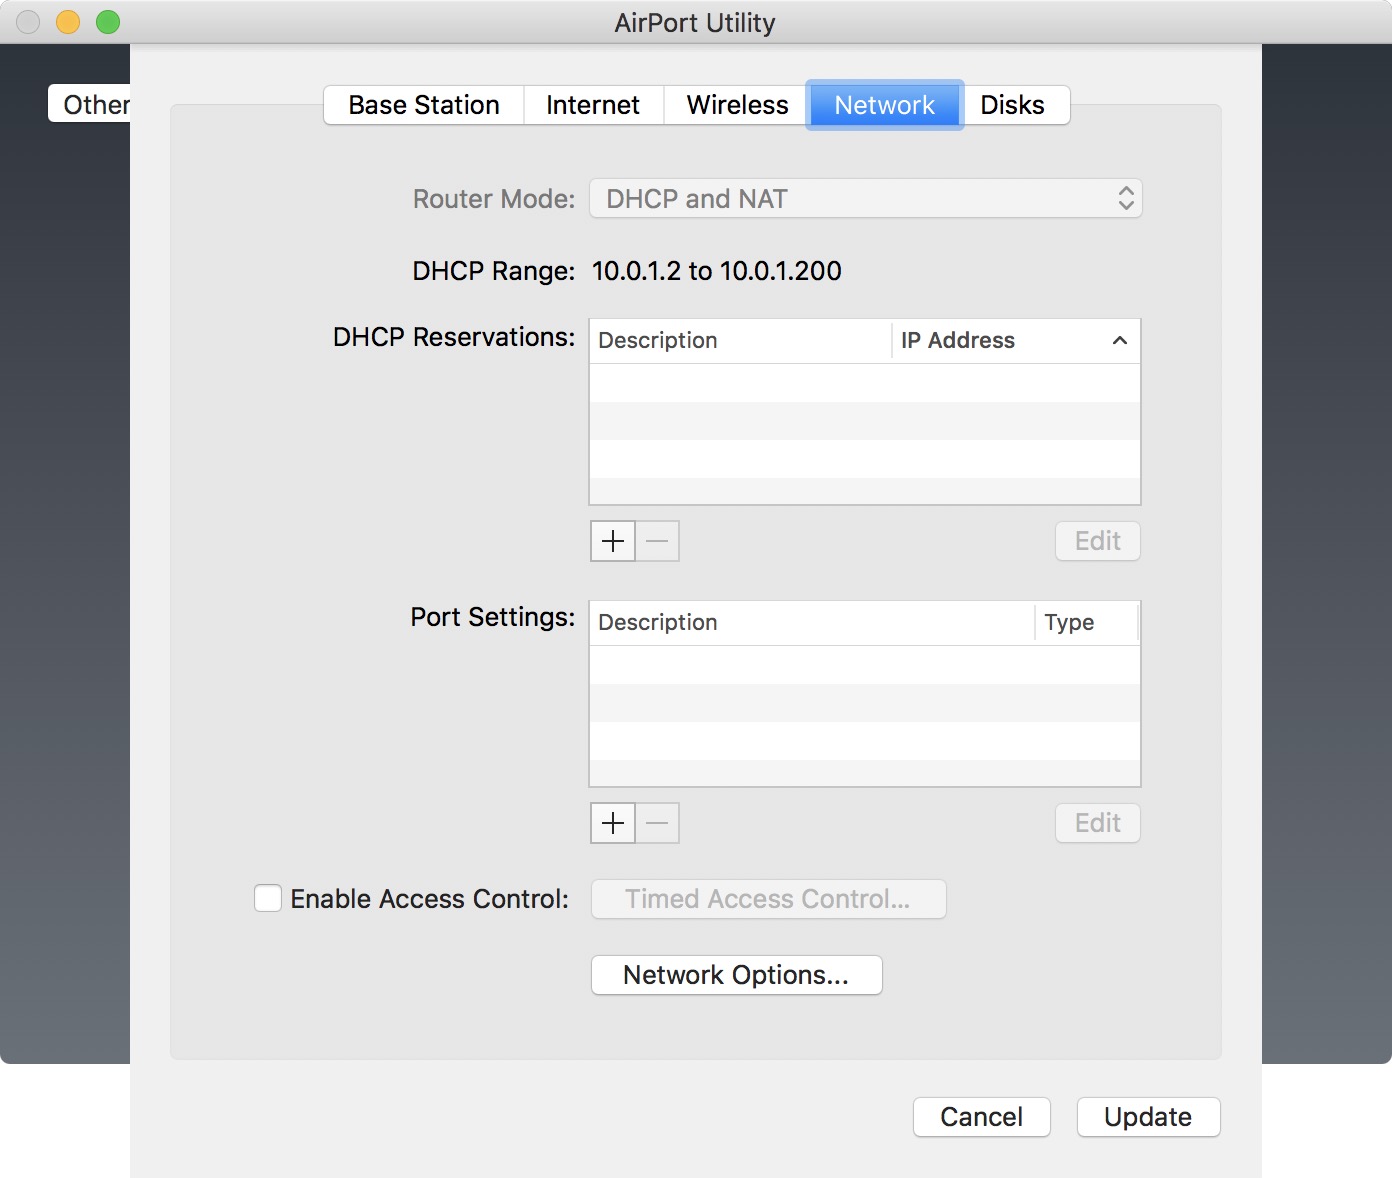Sort DHCP Reservations by Description header
Viewport: 1392px width, 1178px height.
740,341
